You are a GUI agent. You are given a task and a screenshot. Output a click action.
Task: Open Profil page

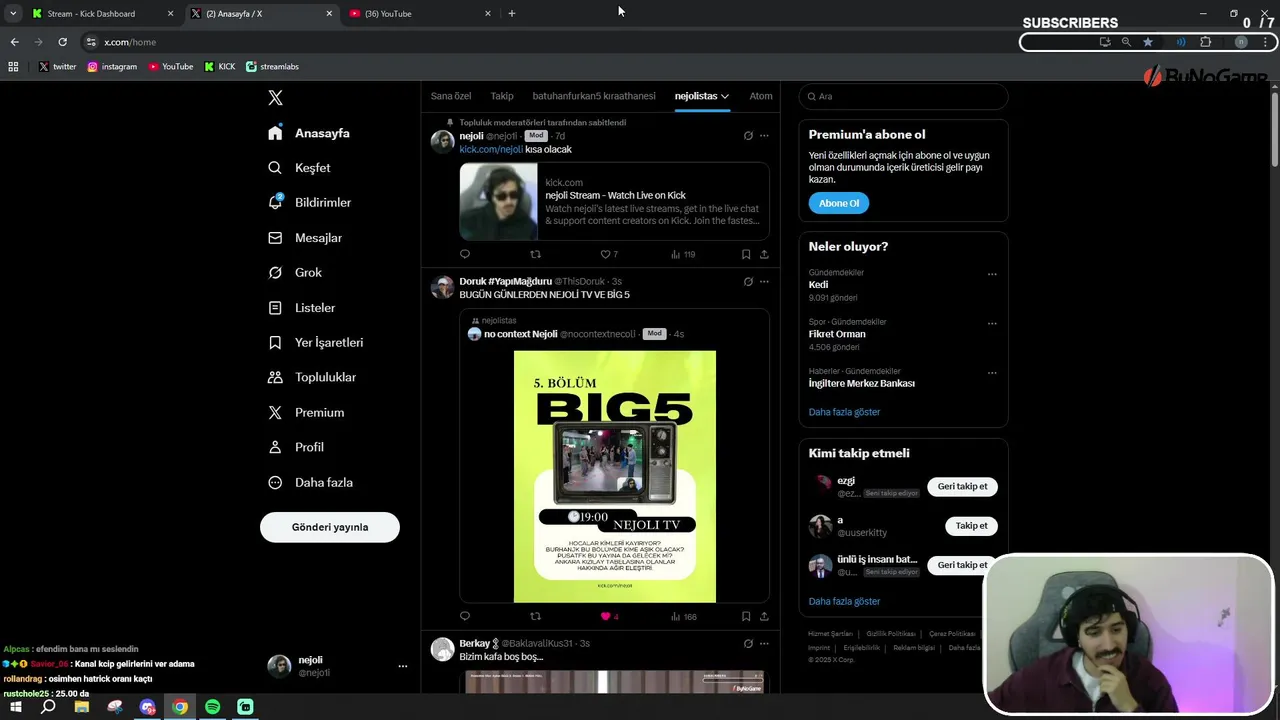coord(295,447)
